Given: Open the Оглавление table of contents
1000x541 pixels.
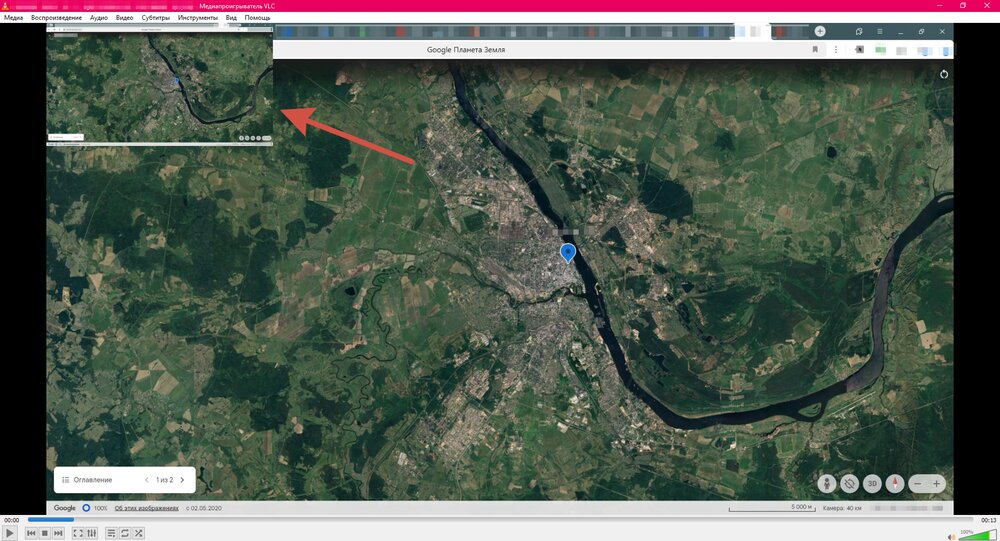Looking at the screenshot, I should point(87,480).
